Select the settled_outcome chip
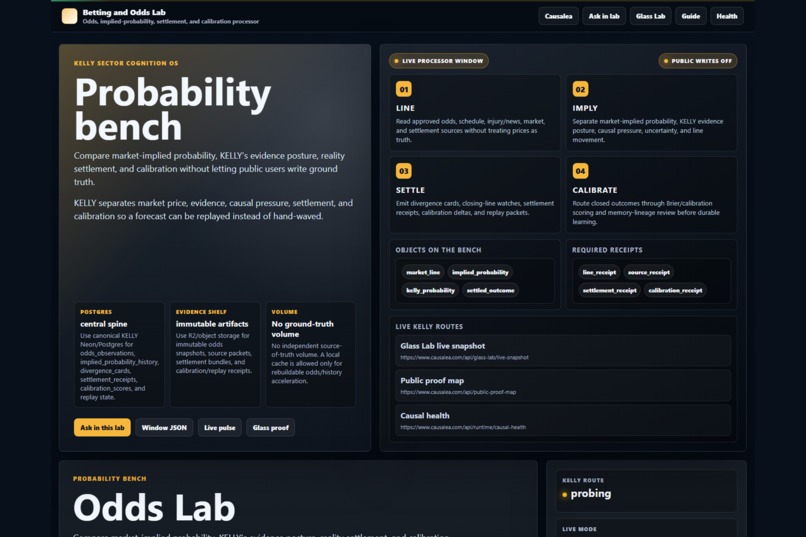806x537 pixels. (x=490, y=290)
